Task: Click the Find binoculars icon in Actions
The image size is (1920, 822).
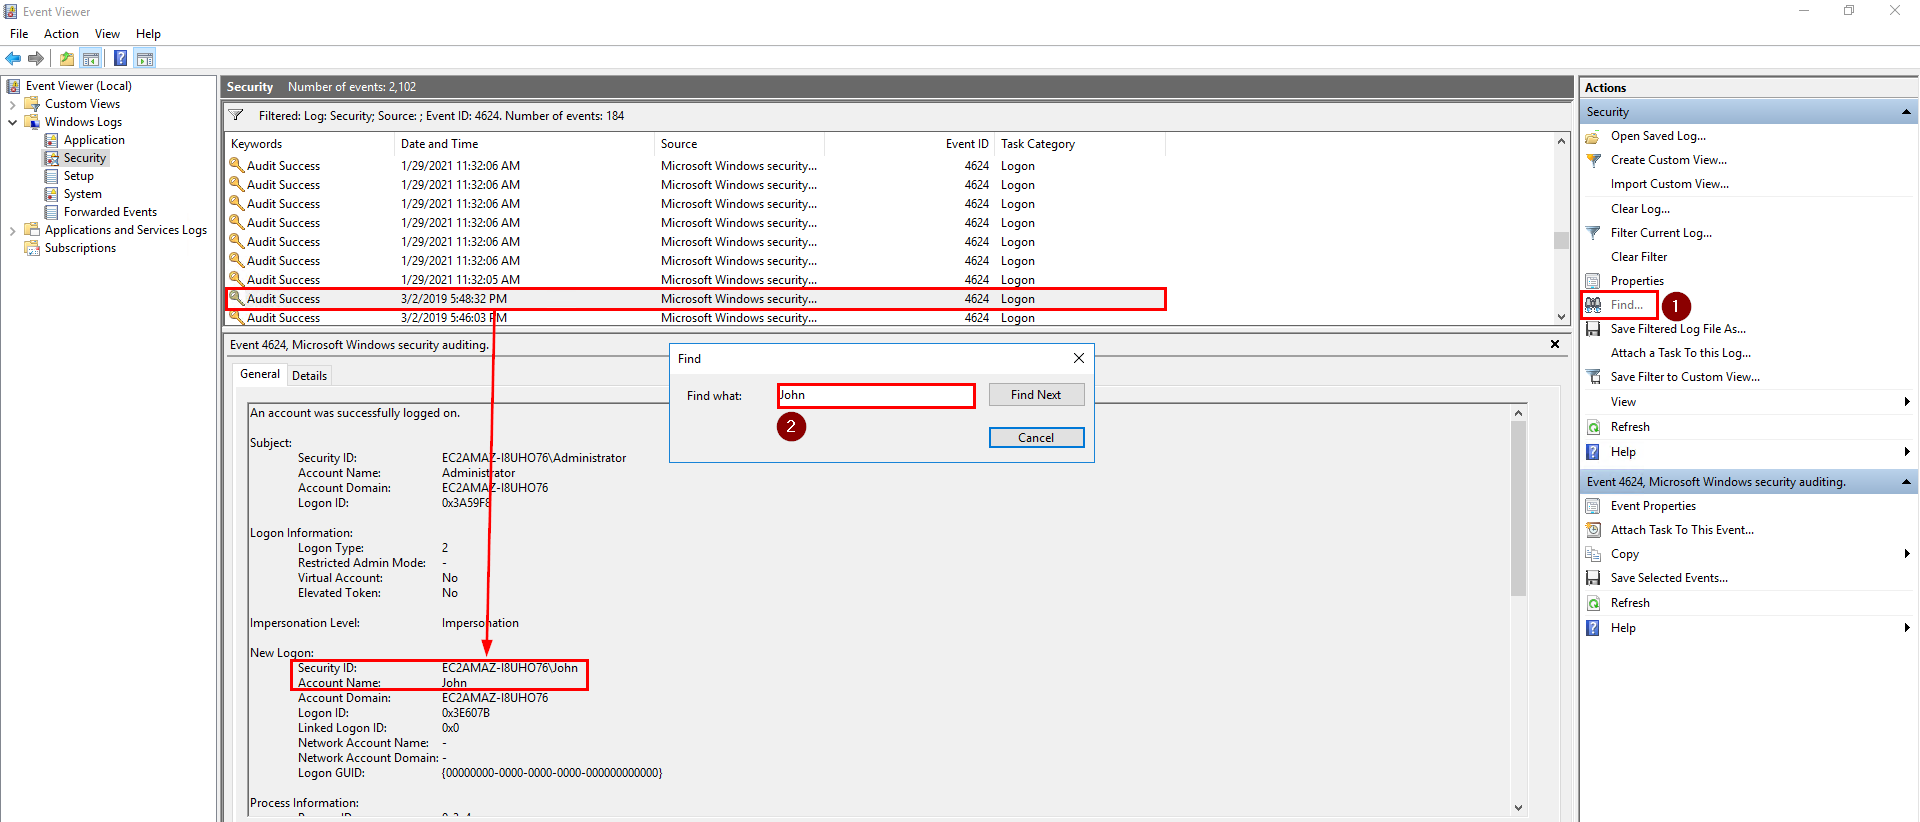Action: coord(1593,305)
